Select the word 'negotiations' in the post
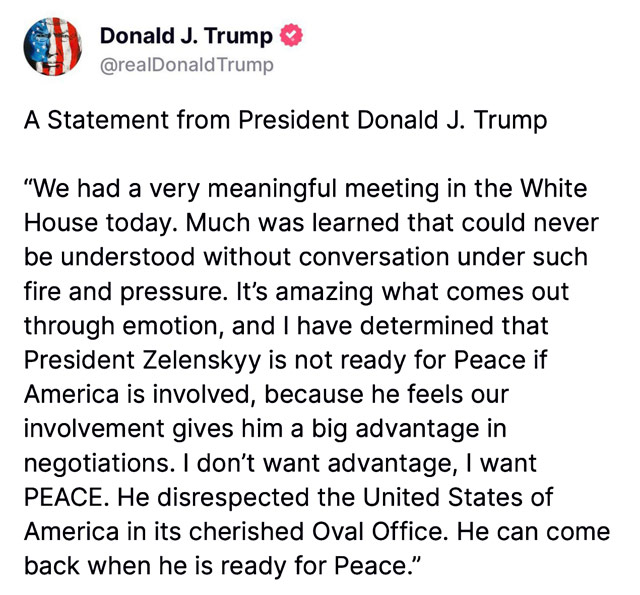The height and width of the screenshot is (595, 640). pyautogui.click(x=96, y=464)
